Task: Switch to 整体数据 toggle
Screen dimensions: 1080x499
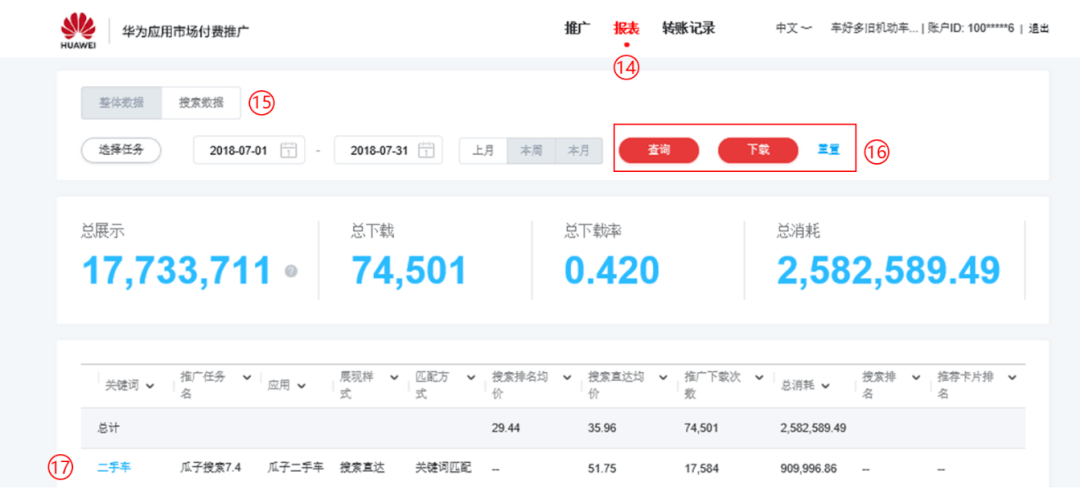Action: click(121, 103)
